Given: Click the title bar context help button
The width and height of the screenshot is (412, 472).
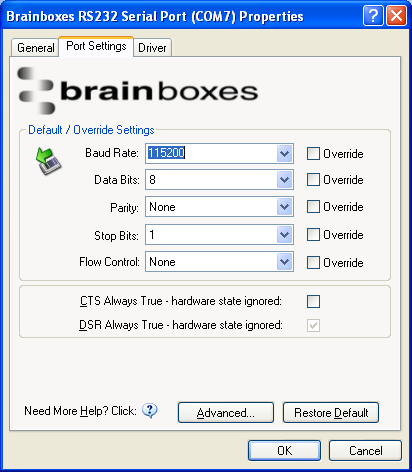Looking at the screenshot, I should pos(373,16).
